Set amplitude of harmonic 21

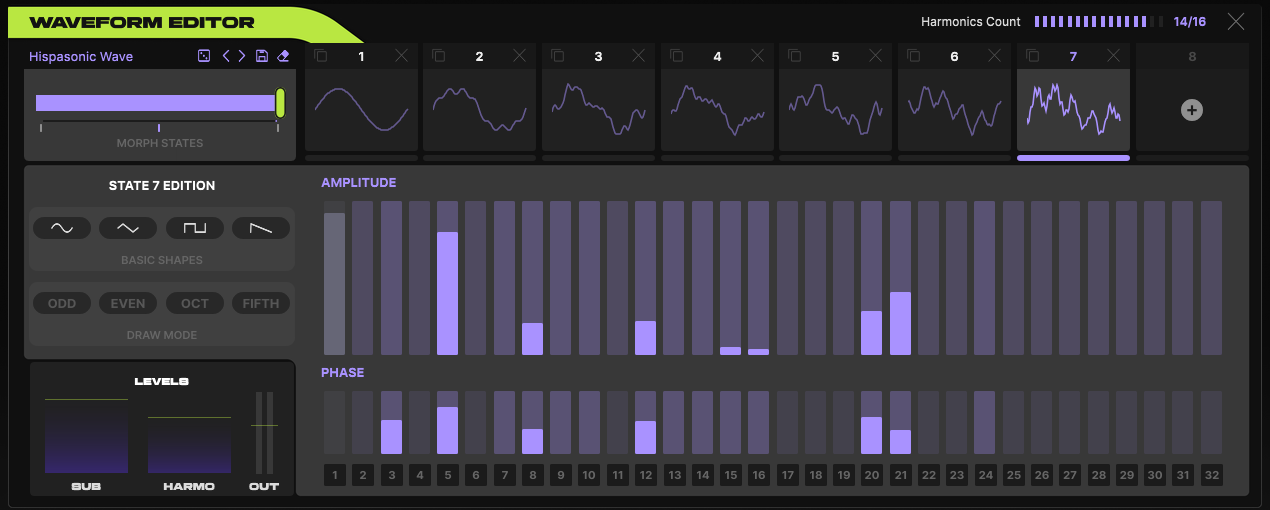click(900, 278)
